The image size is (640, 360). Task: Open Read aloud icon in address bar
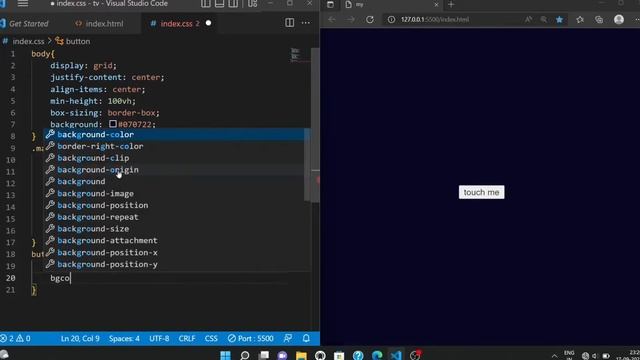528,20
